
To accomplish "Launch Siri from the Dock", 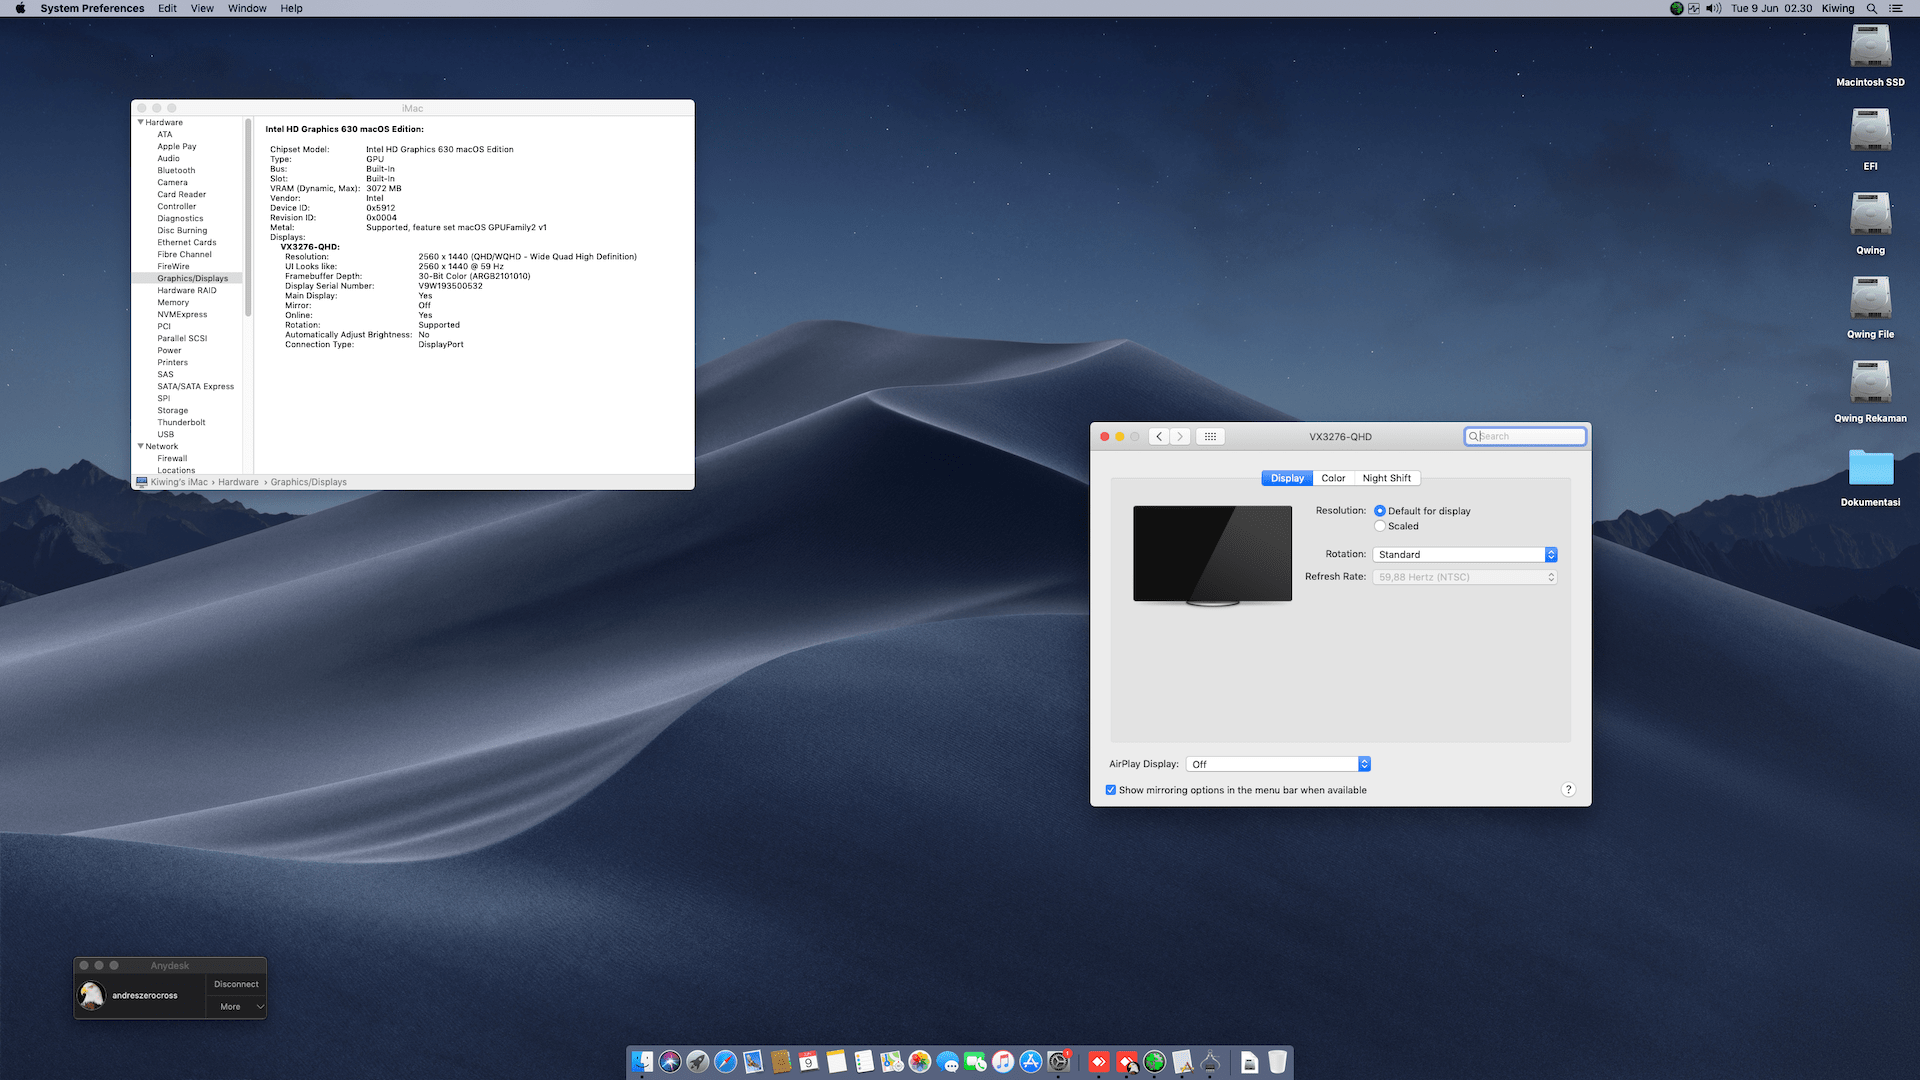I will click(670, 1062).
